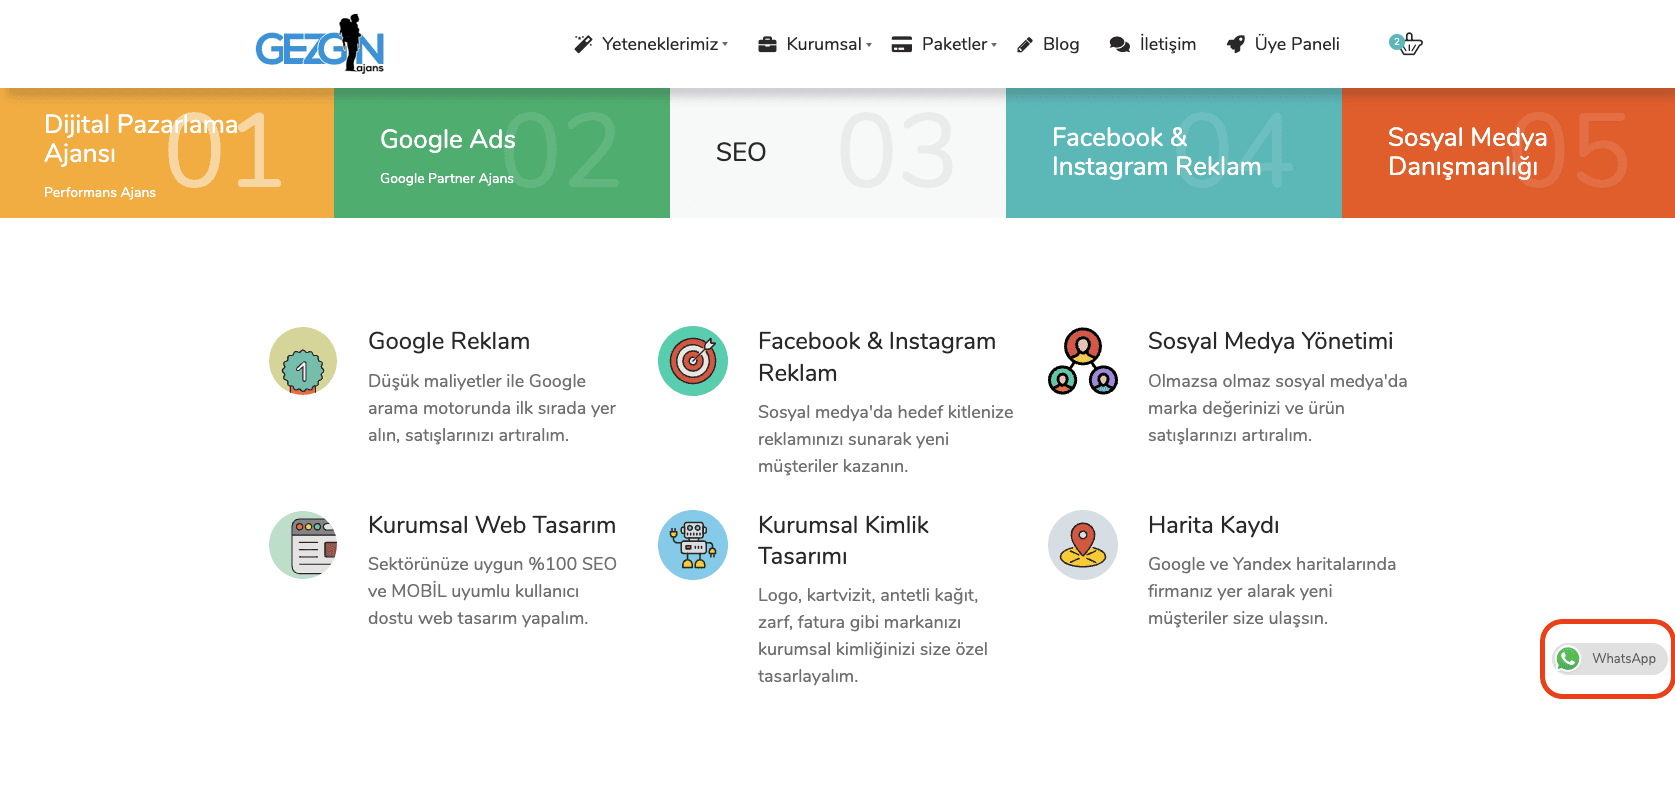
Task: Click the Kurumsal Kimlik robot icon
Action: [x=693, y=545]
